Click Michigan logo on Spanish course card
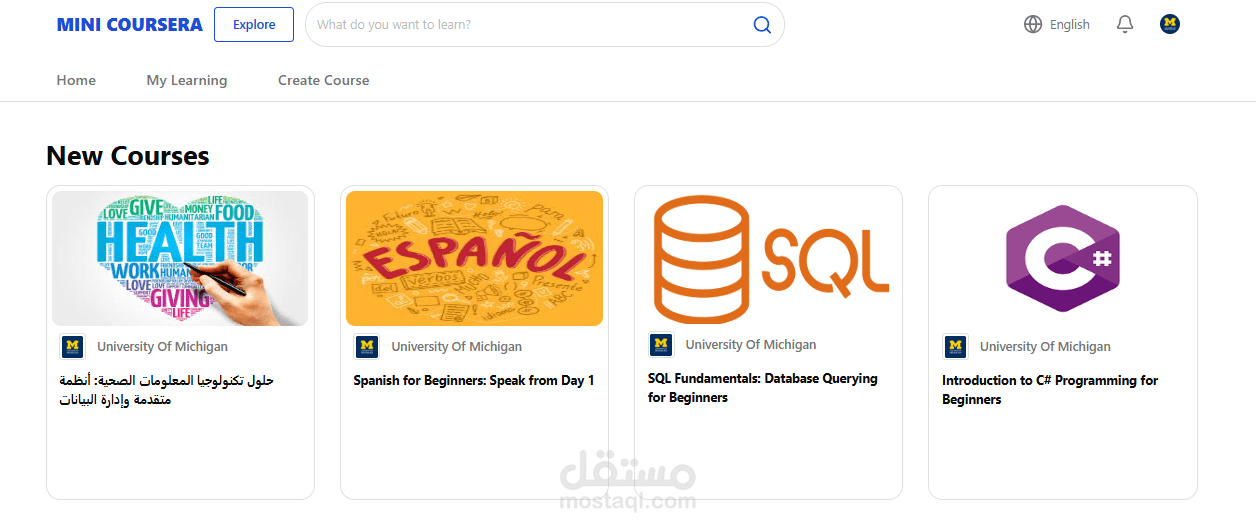 point(367,347)
